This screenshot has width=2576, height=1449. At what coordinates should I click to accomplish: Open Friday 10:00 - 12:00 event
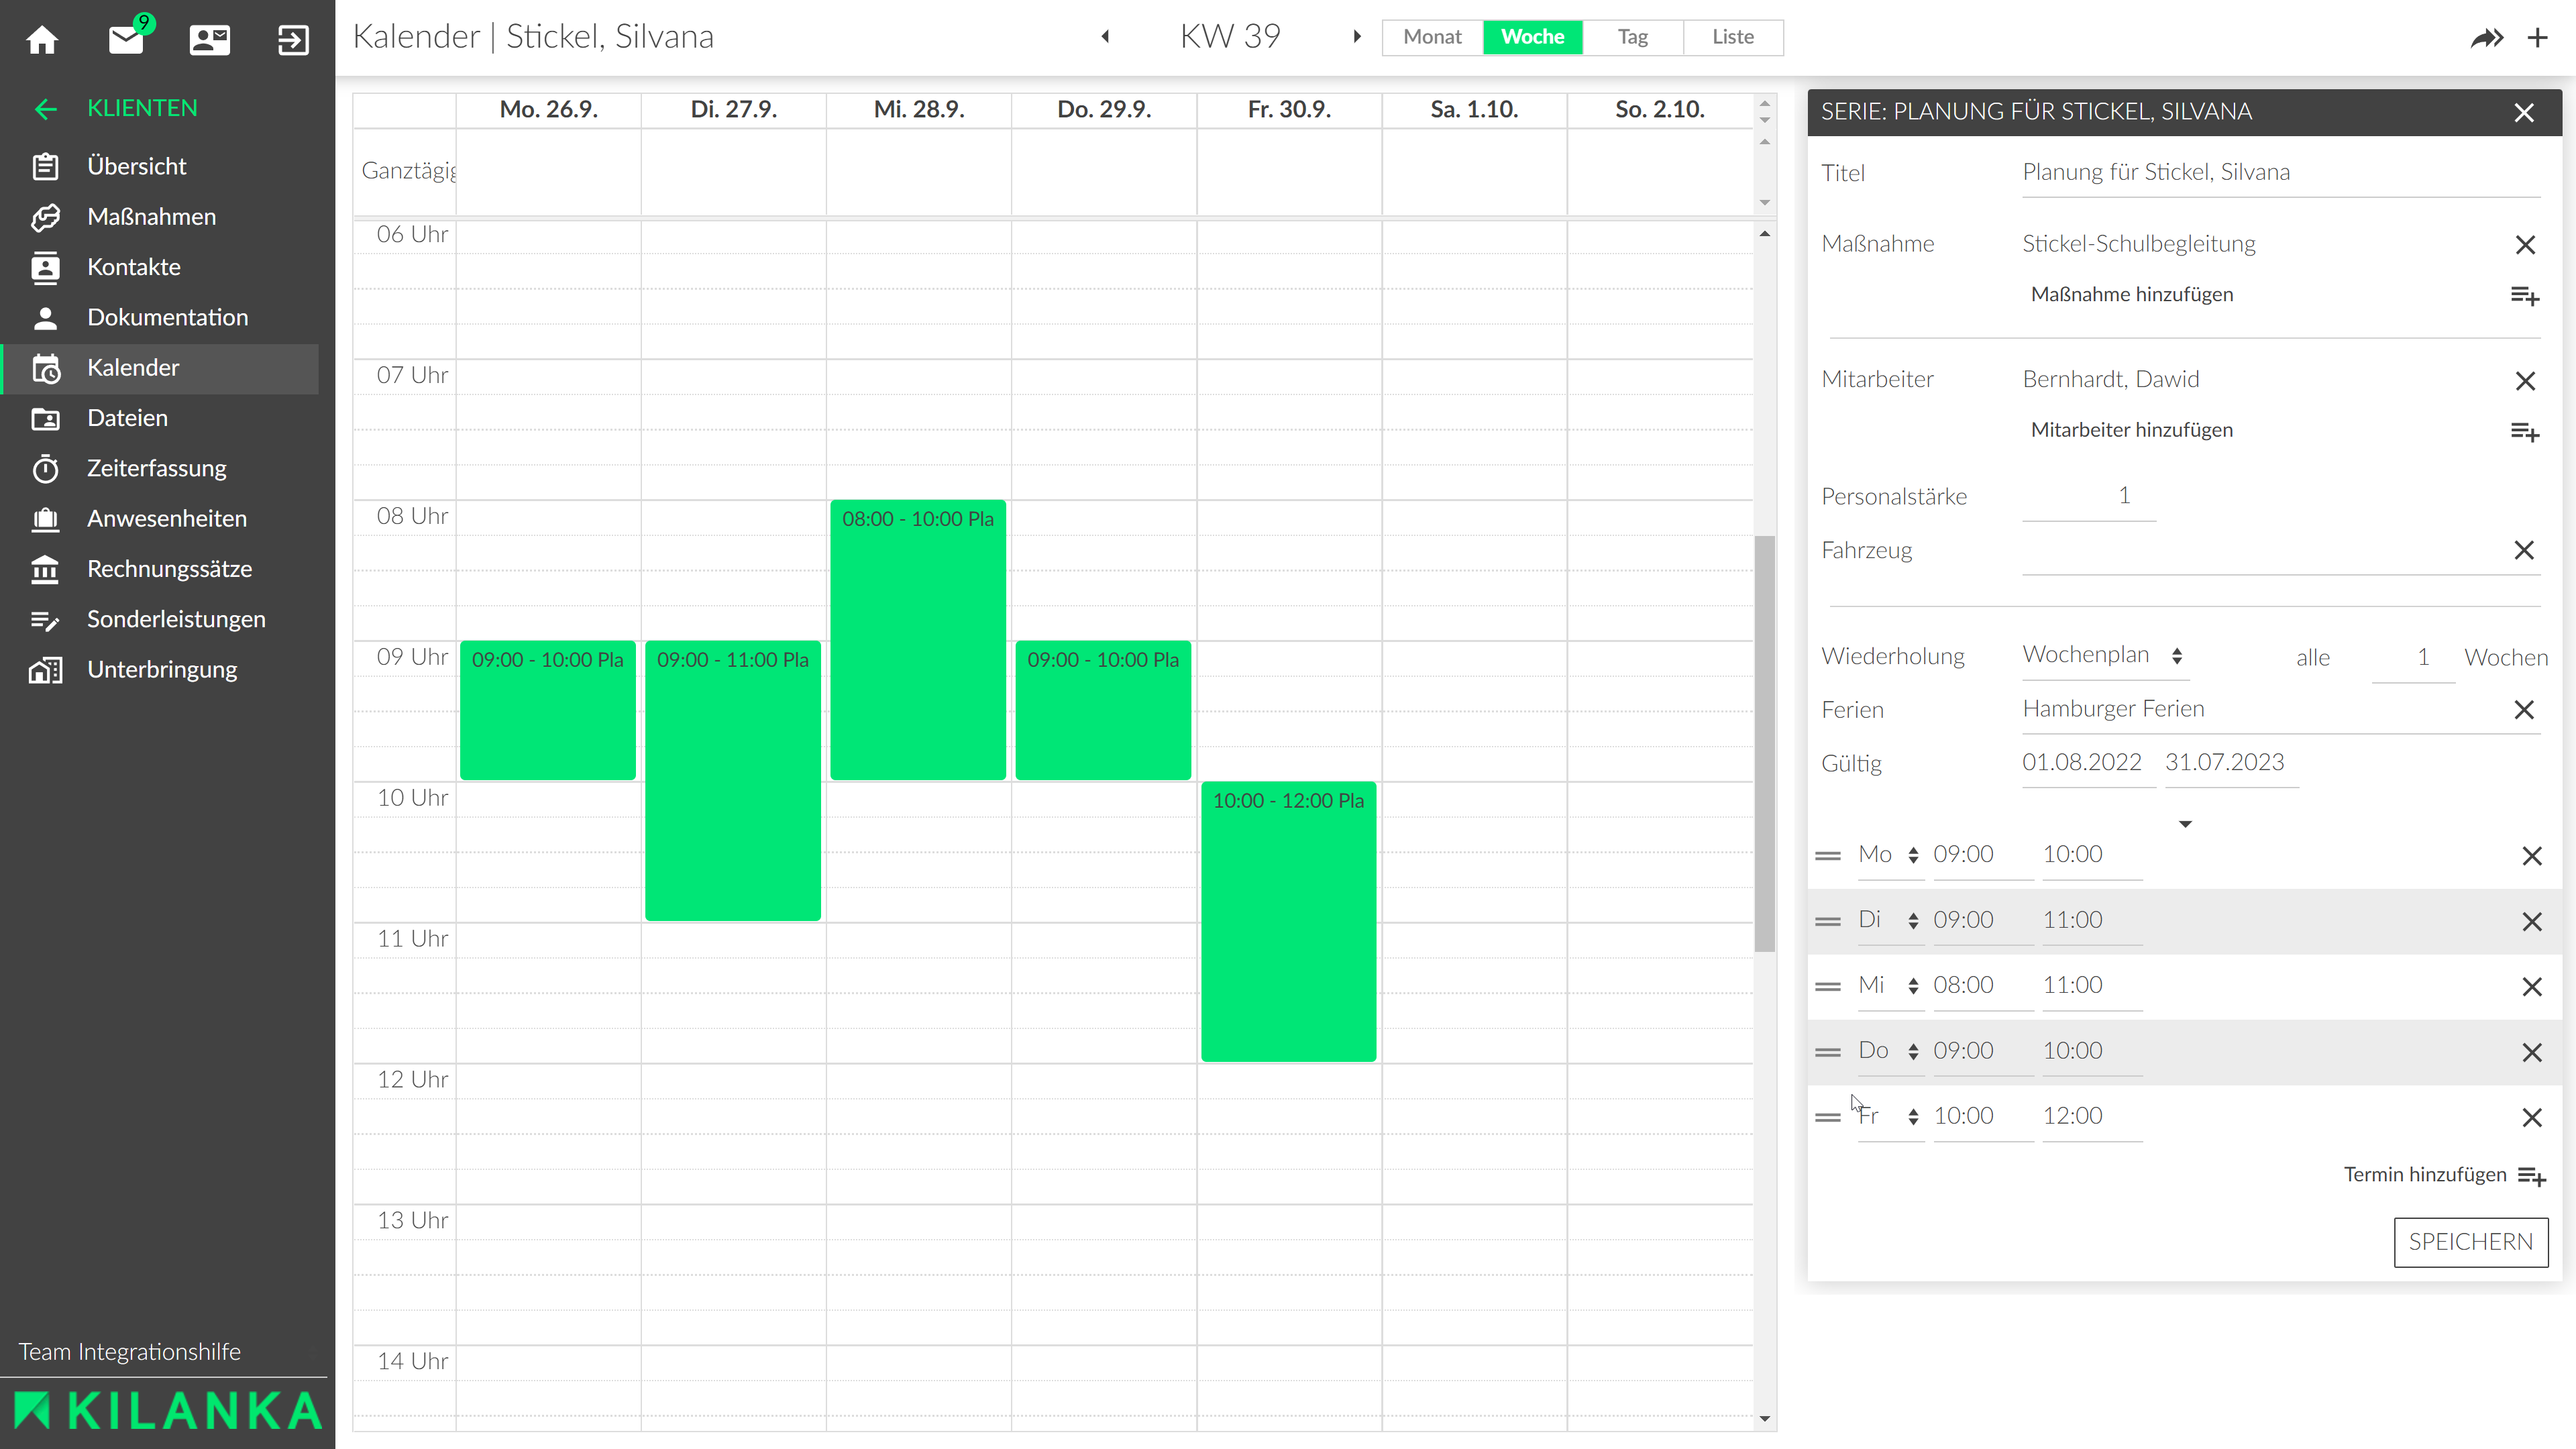[1288, 921]
